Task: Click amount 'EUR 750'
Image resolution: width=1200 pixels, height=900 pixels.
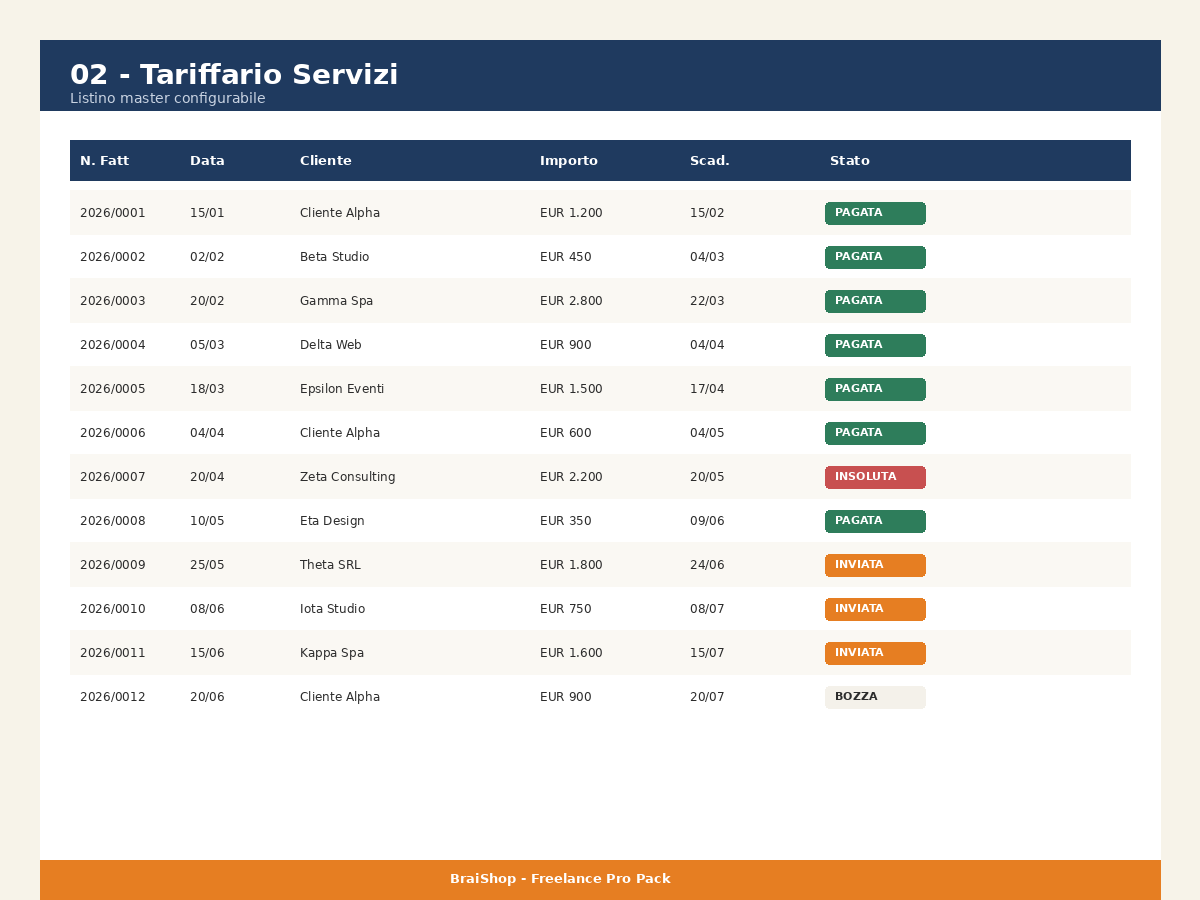Action: click(x=566, y=609)
